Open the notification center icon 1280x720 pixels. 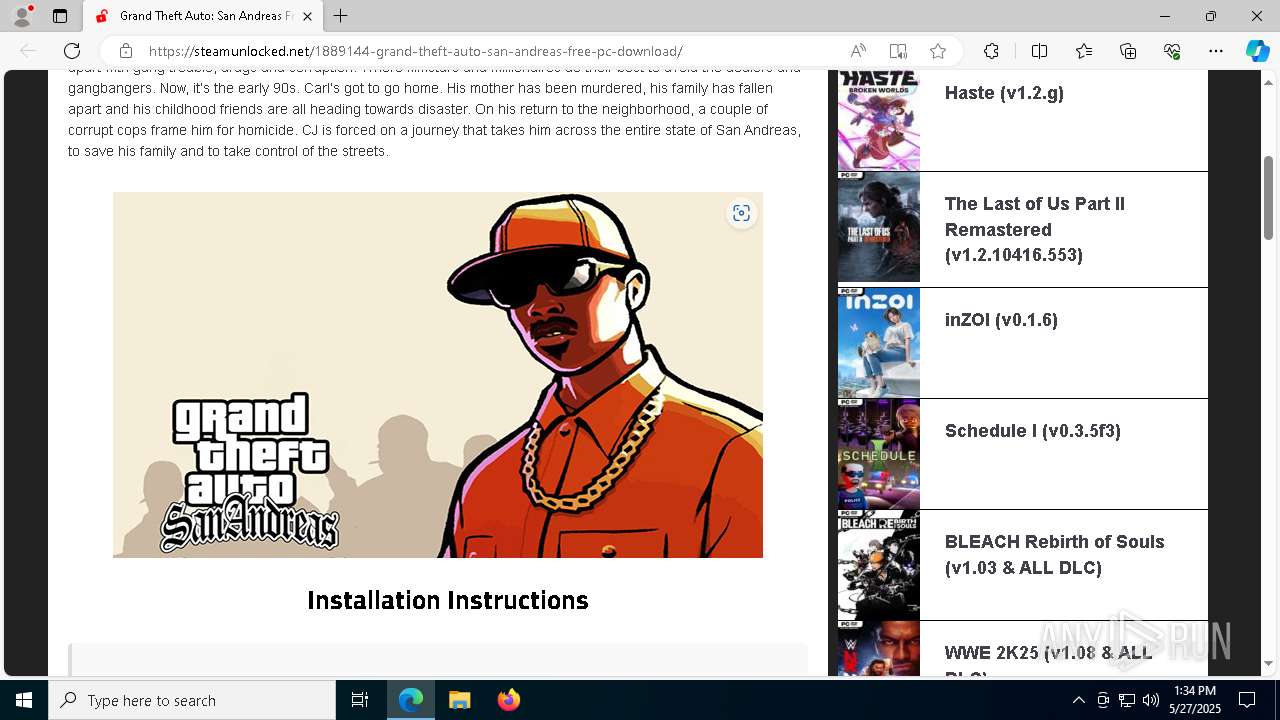click(1248, 700)
